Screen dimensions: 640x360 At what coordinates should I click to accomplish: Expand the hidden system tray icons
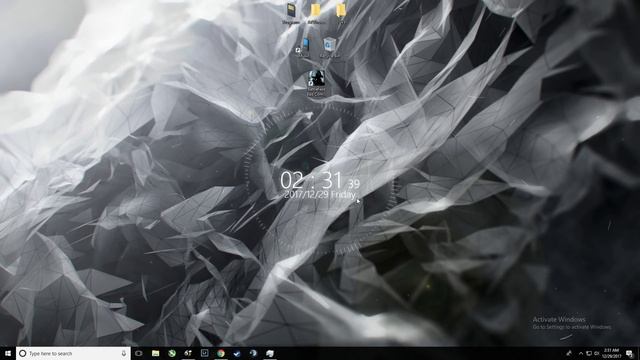(581, 353)
